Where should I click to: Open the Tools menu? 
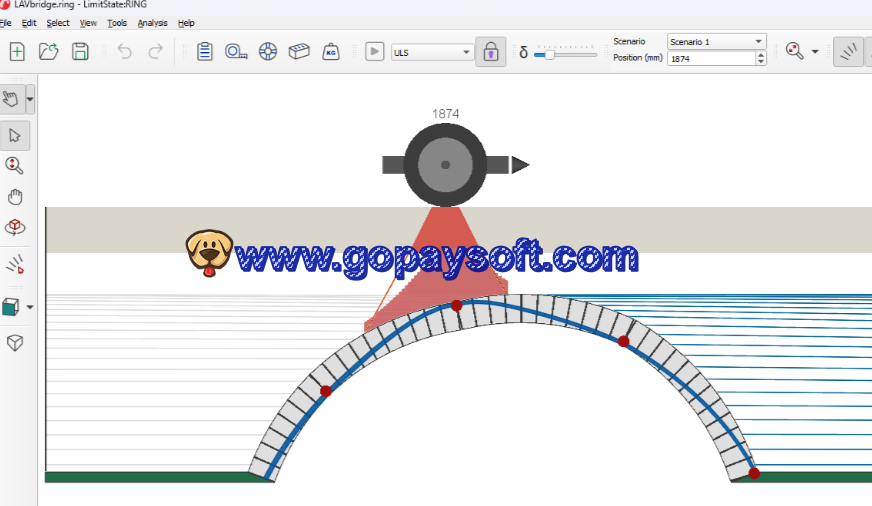pos(117,22)
